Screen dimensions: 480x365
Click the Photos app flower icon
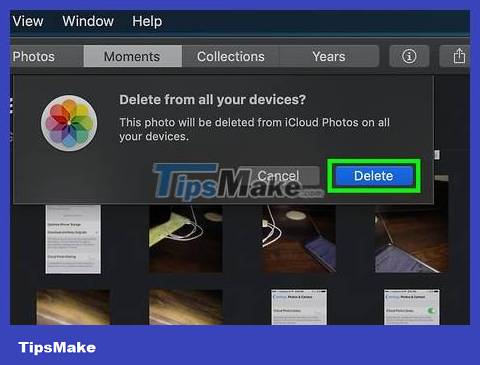coord(69,123)
